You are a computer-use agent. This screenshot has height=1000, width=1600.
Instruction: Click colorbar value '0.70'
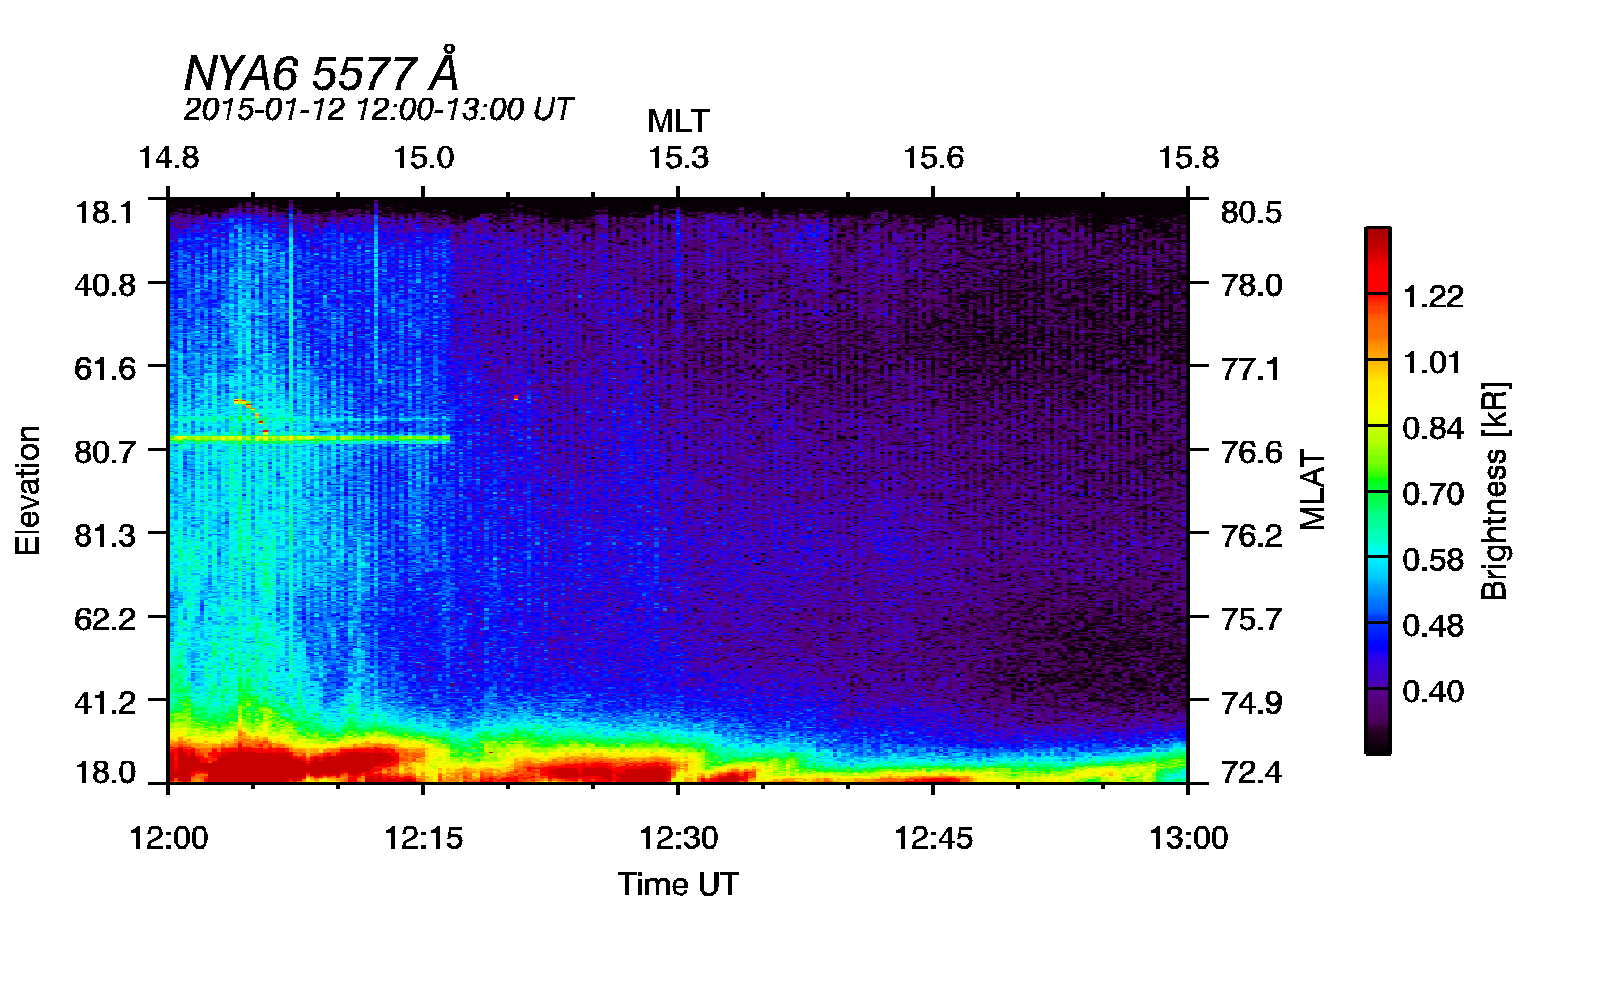(1433, 494)
